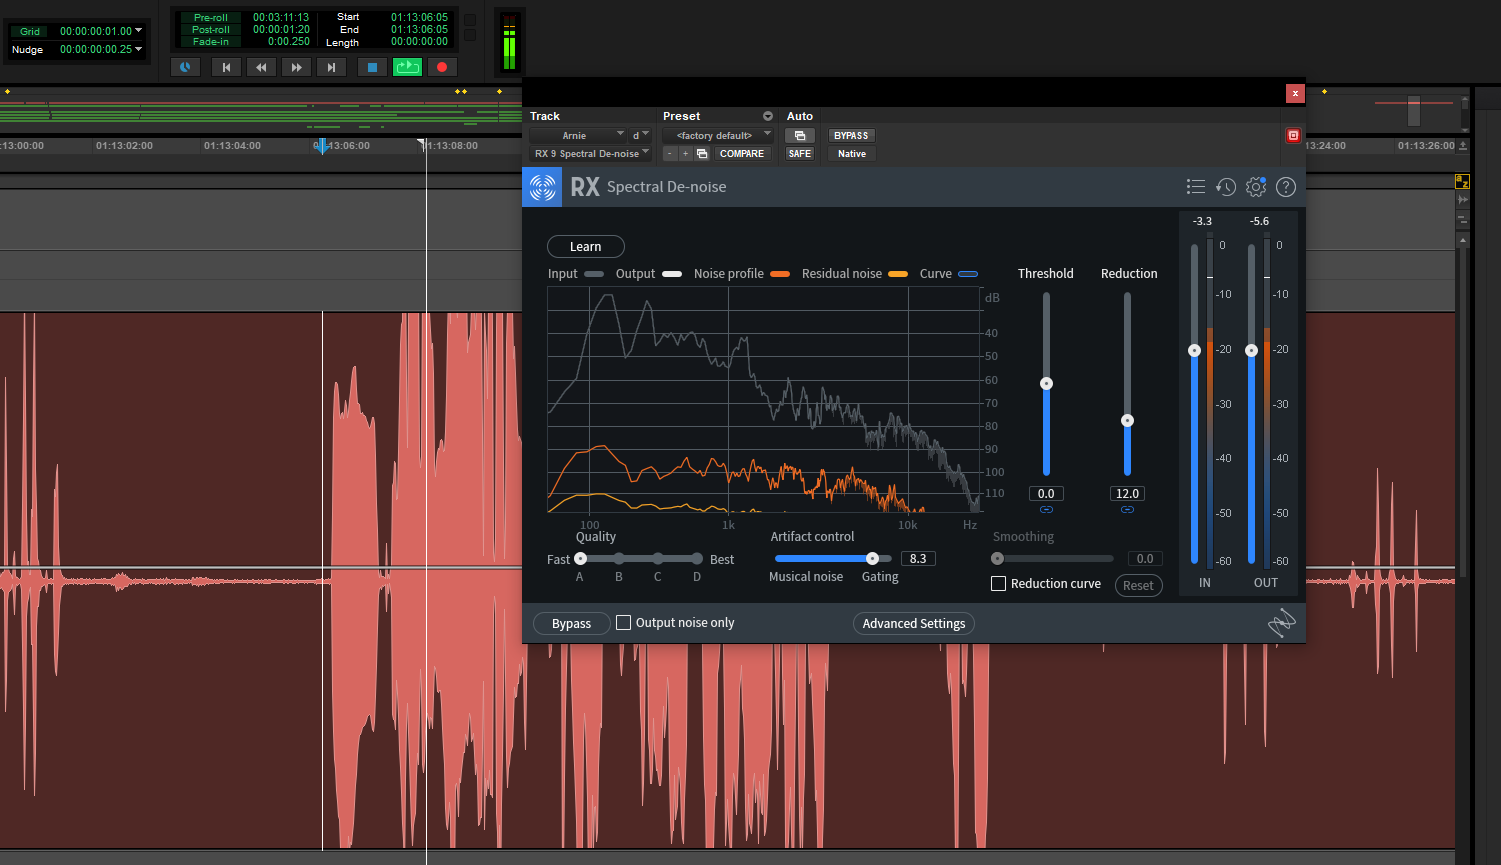Screen dimensions: 1501x865
Task: Toggle the Fade-in button
Action: pyautogui.click(x=211, y=41)
